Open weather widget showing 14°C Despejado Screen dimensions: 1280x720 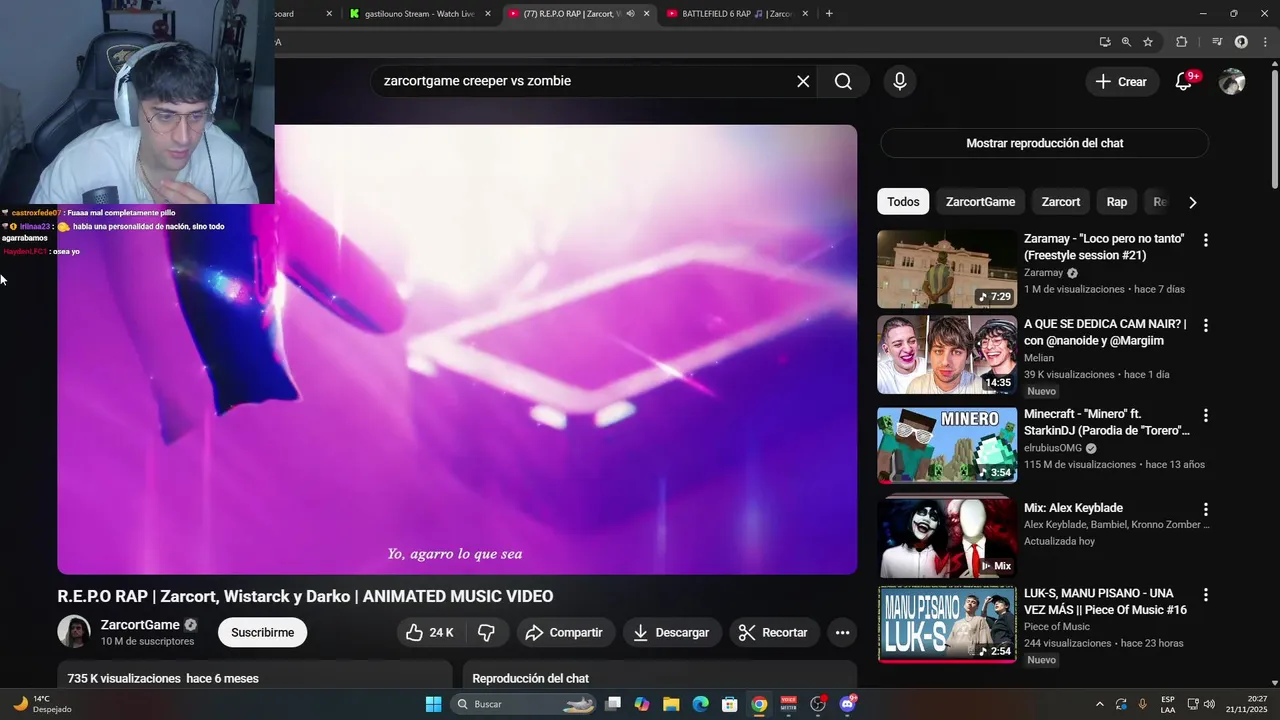click(42, 704)
